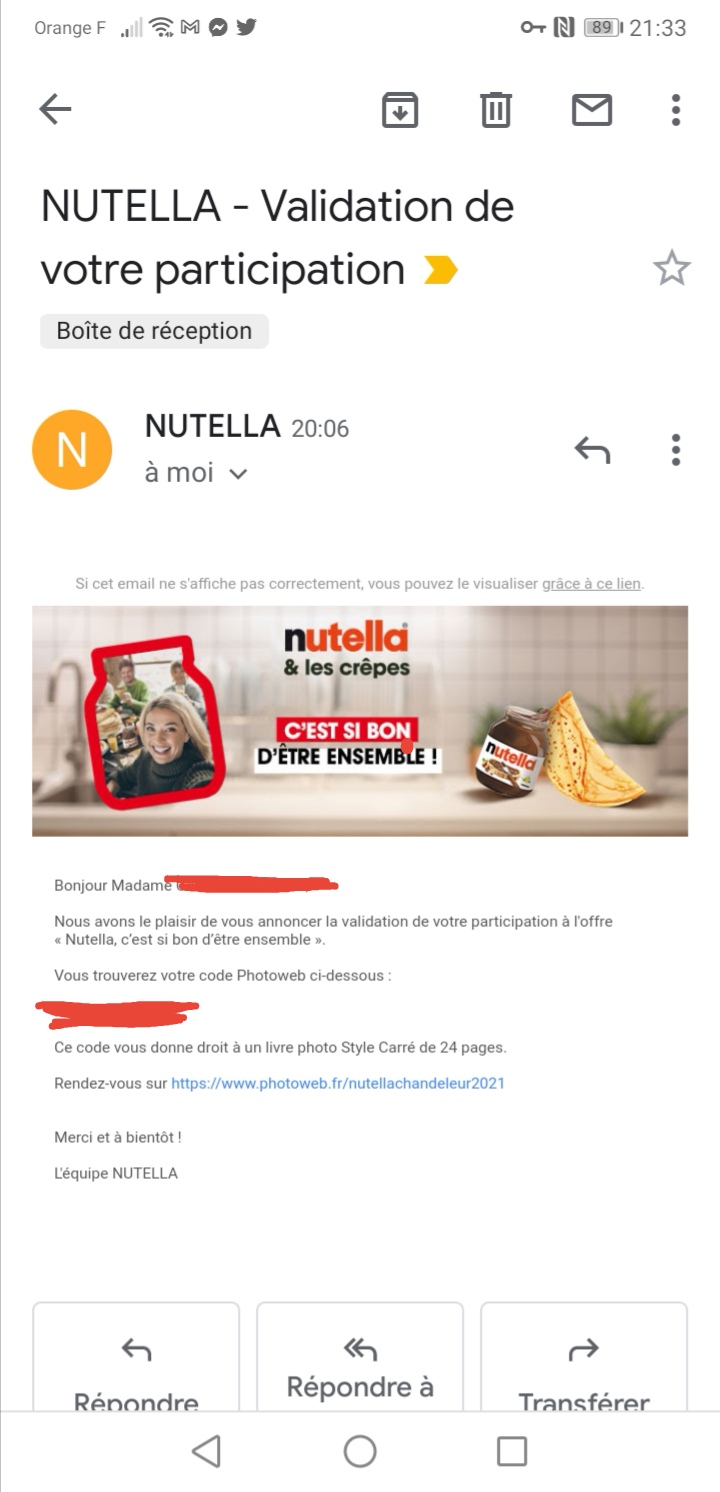Tap the yellow importance marker beside the subject
This screenshot has width=720, height=1492.
coord(441,270)
